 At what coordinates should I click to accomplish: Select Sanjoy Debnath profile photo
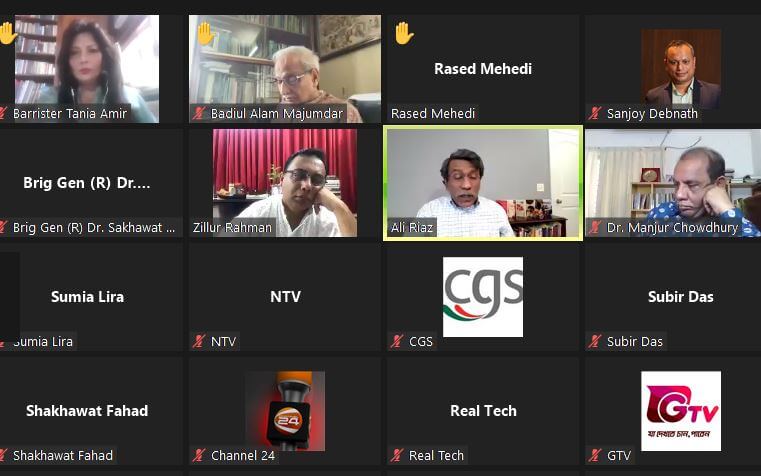click(681, 69)
